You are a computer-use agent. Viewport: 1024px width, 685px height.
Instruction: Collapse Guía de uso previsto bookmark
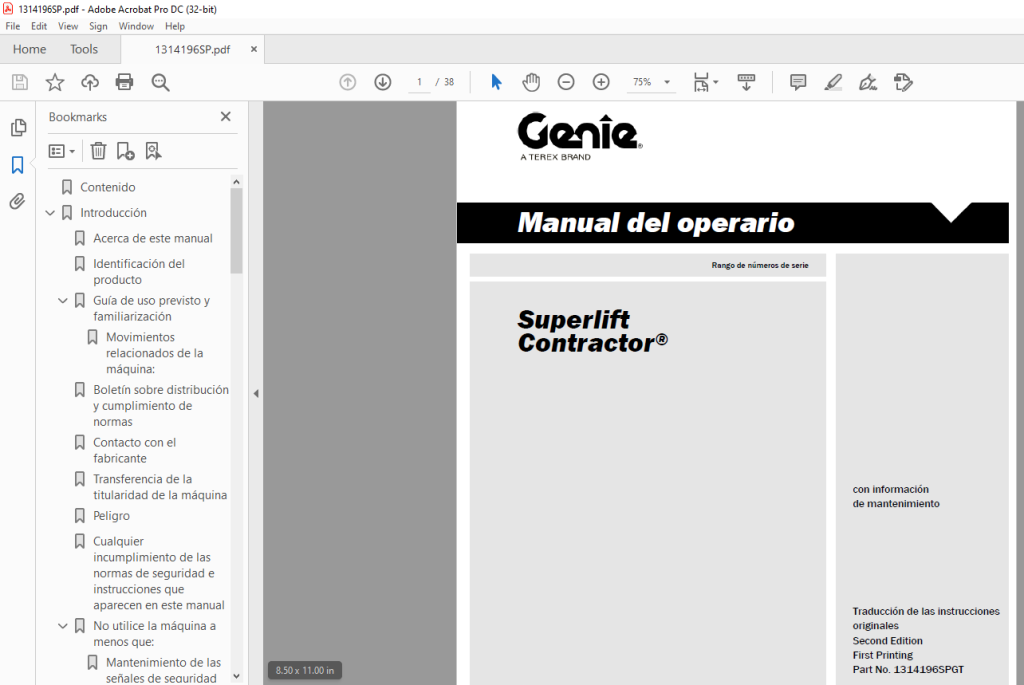tap(63, 300)
